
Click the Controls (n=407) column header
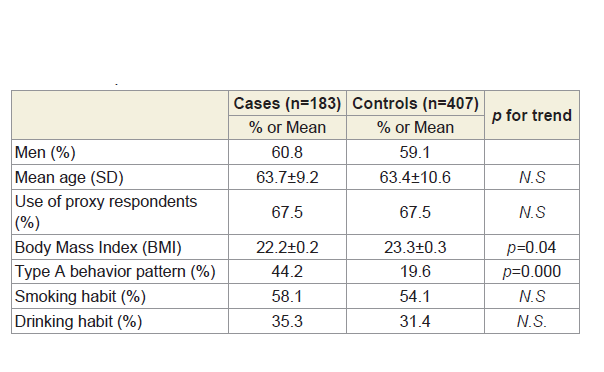(x=415, y=104)
